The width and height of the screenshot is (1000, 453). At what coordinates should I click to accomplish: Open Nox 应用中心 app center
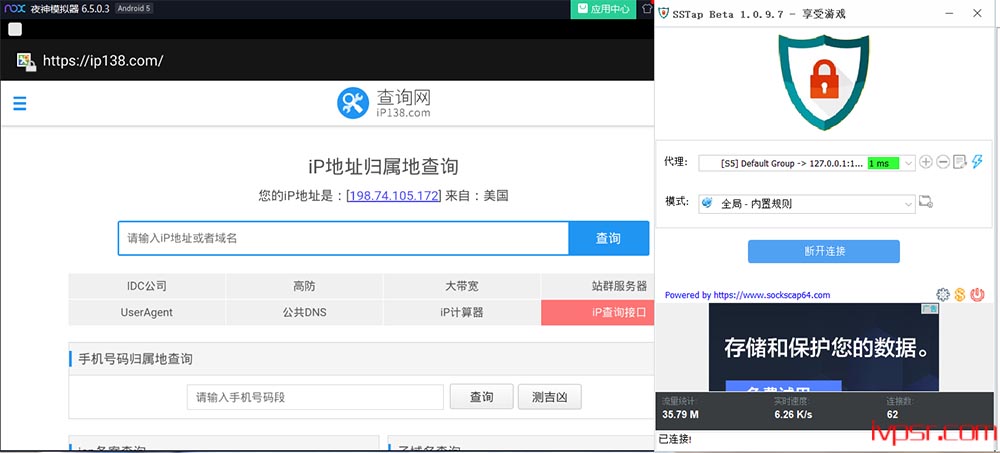tap(603, 9)
